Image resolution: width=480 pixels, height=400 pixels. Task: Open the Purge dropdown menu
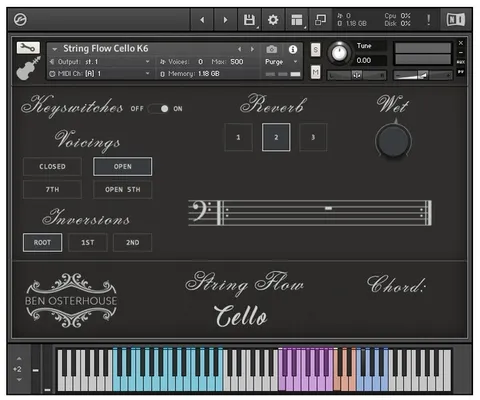click(x=281, y=62)
